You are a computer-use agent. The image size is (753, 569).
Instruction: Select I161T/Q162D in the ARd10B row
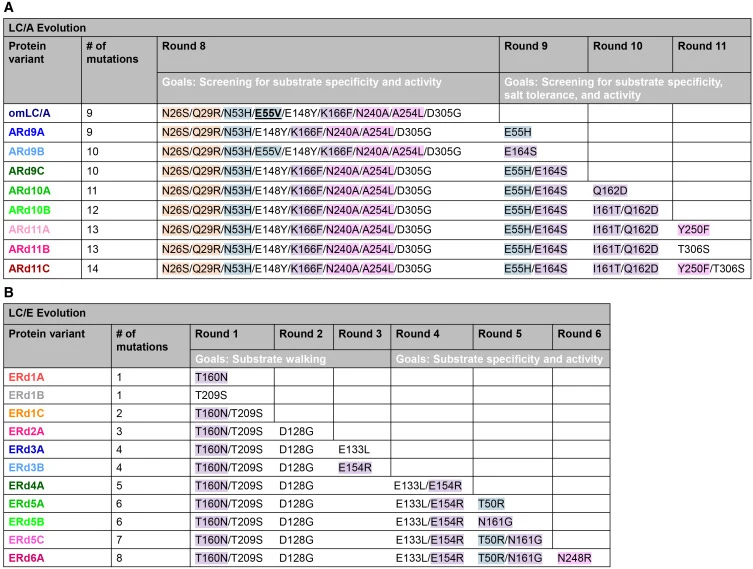pyautogui.click(x=625, y=210)
